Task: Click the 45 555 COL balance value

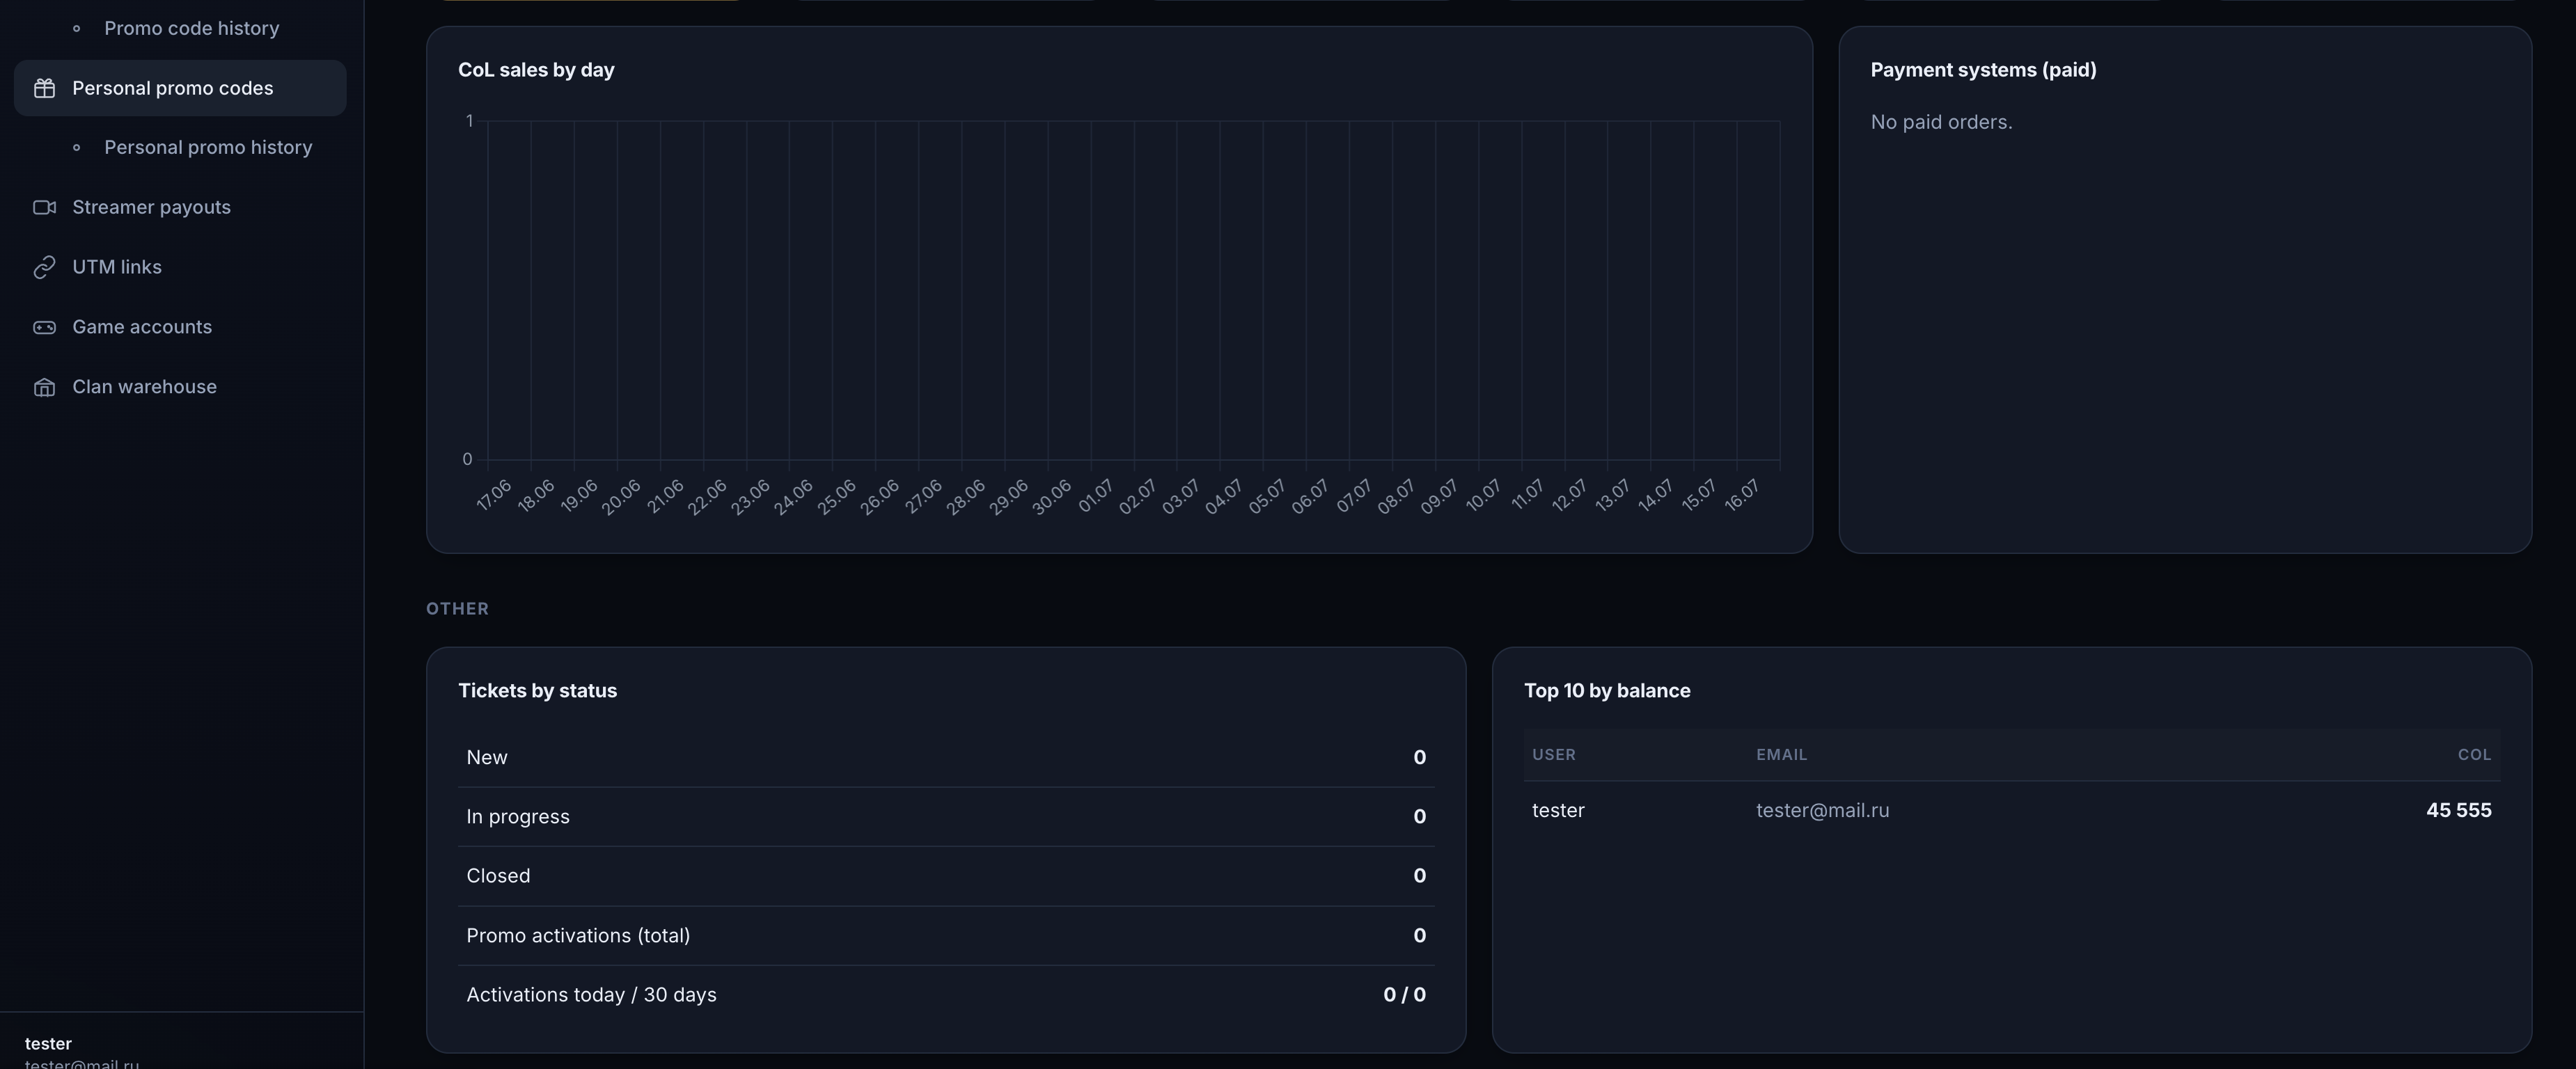Action: 2458,810
